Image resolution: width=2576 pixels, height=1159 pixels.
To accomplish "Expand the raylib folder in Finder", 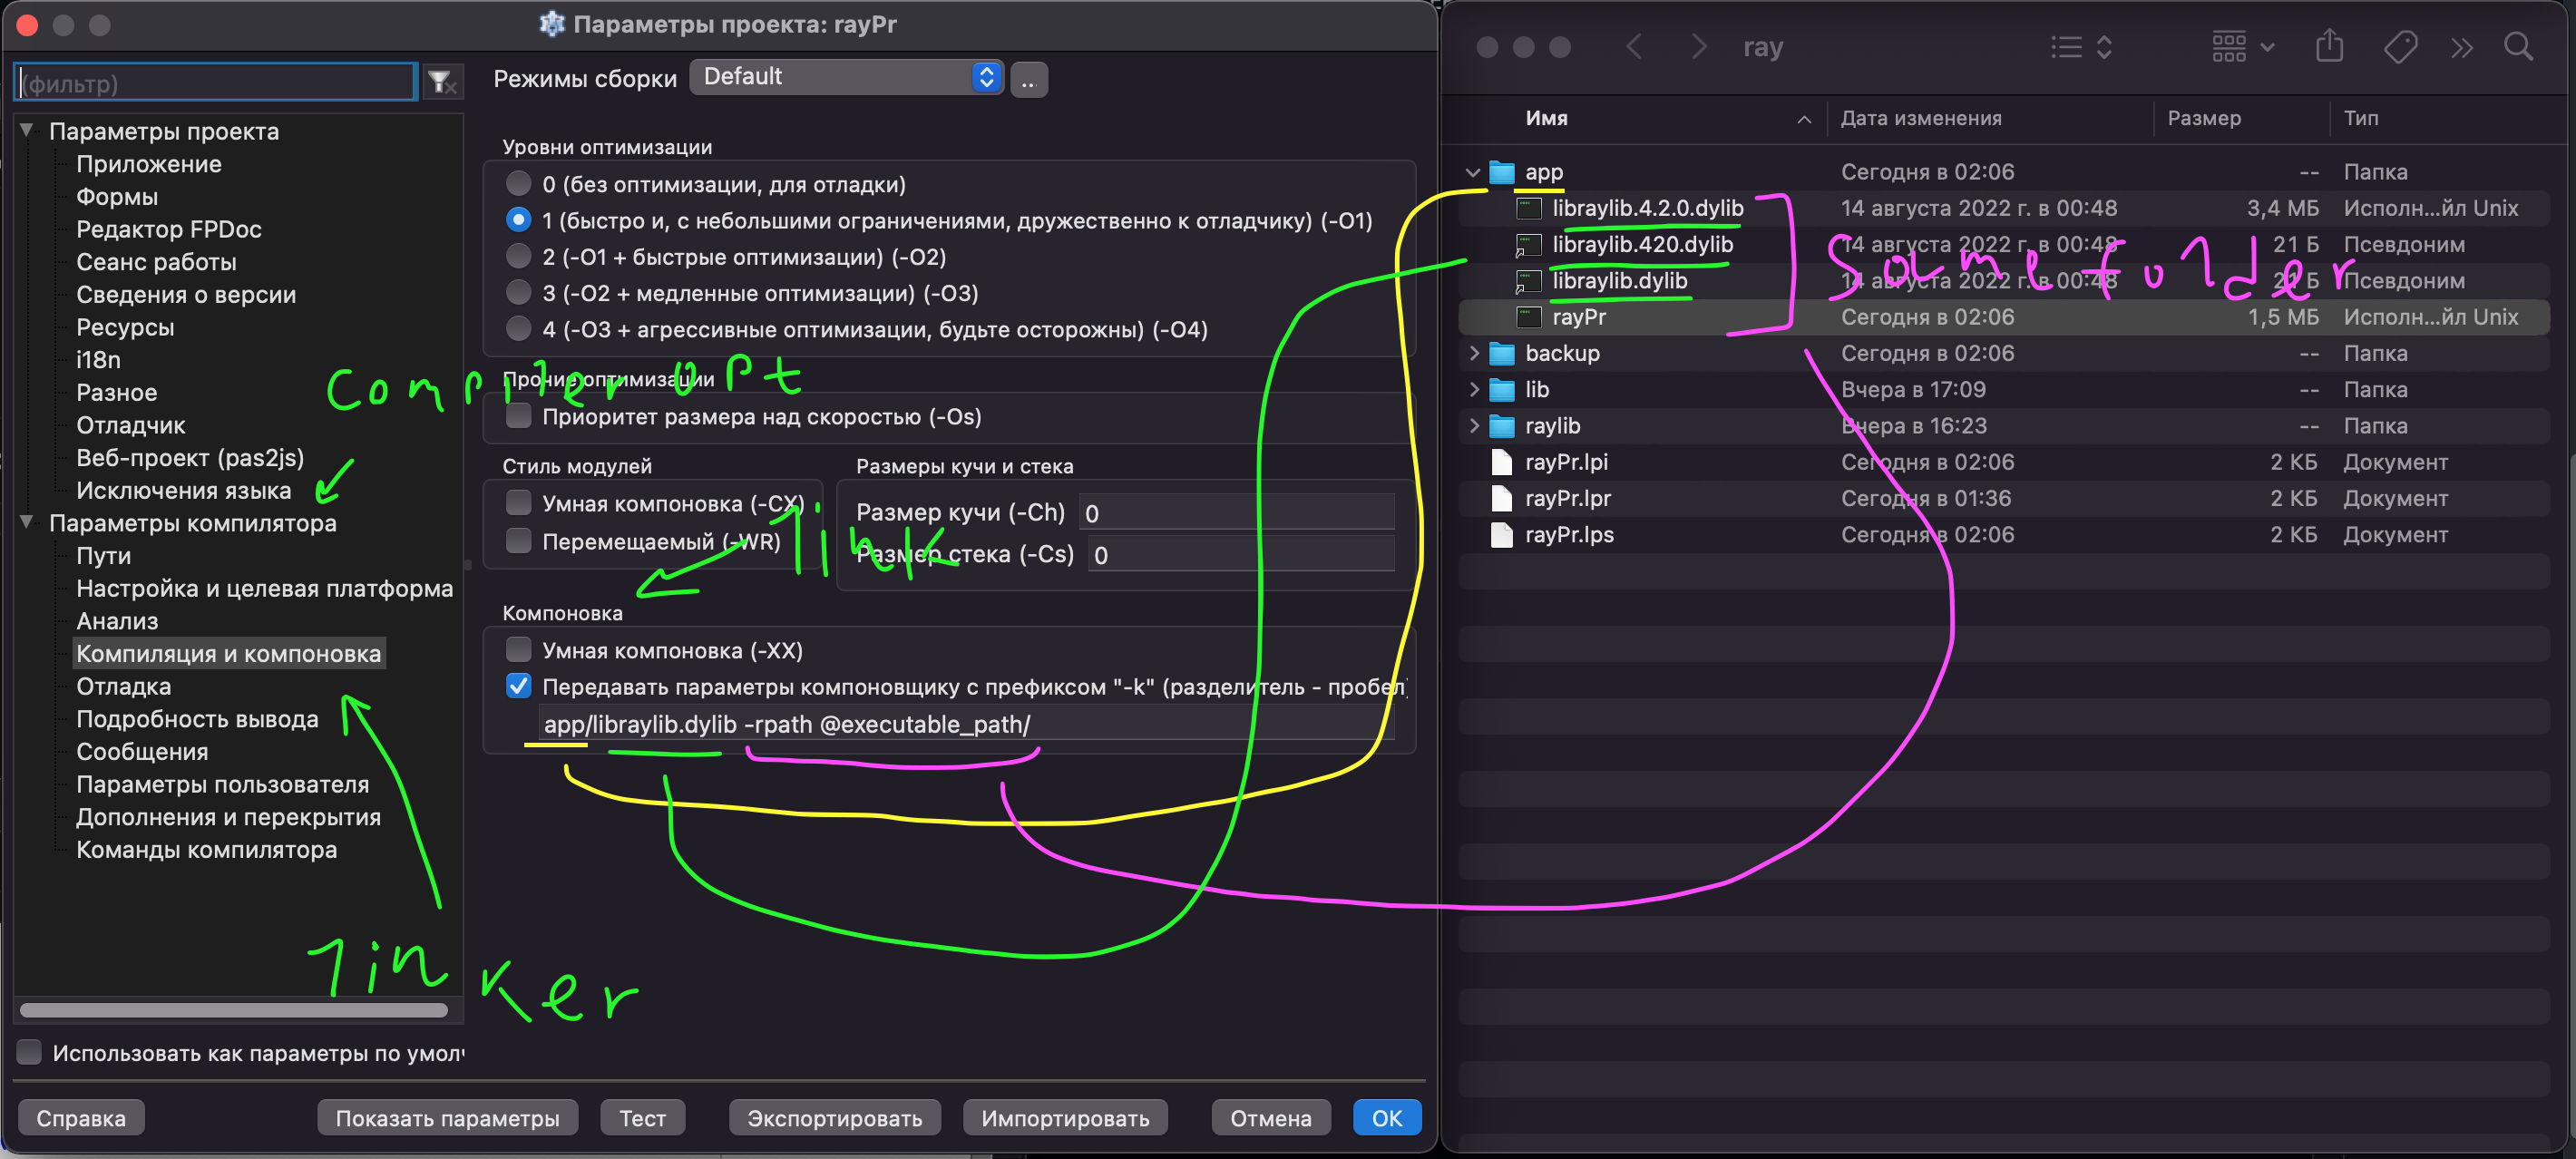I will coord(1473,426).
